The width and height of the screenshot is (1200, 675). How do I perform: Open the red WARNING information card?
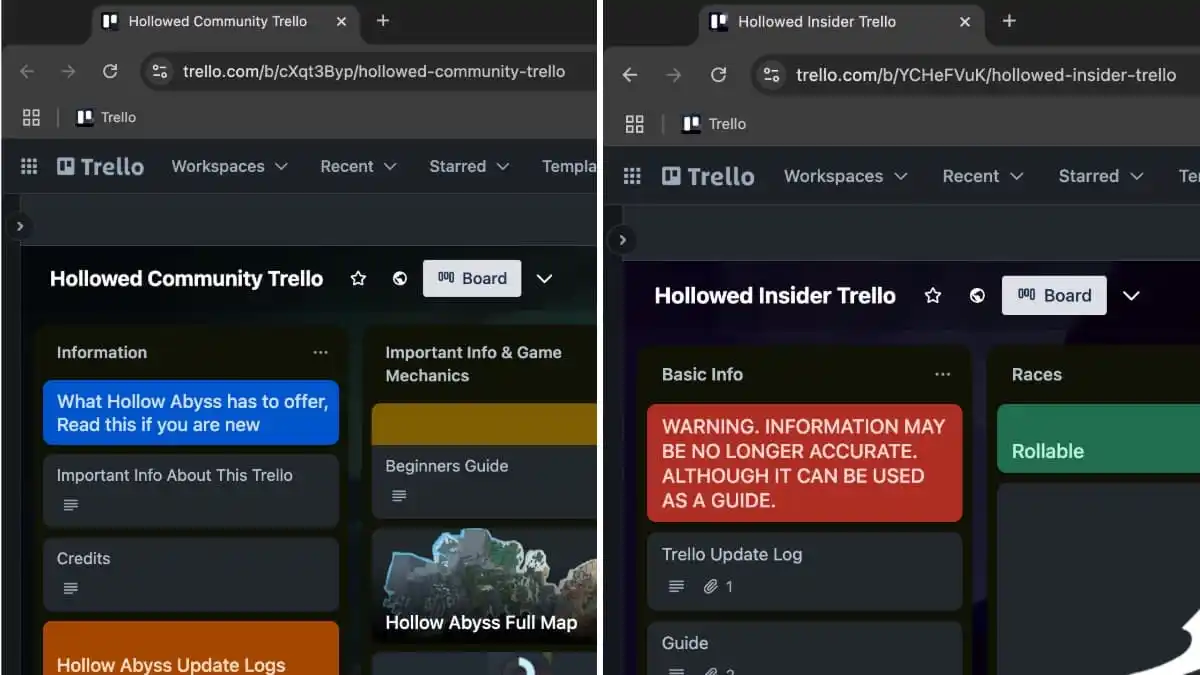pos(804,463)
